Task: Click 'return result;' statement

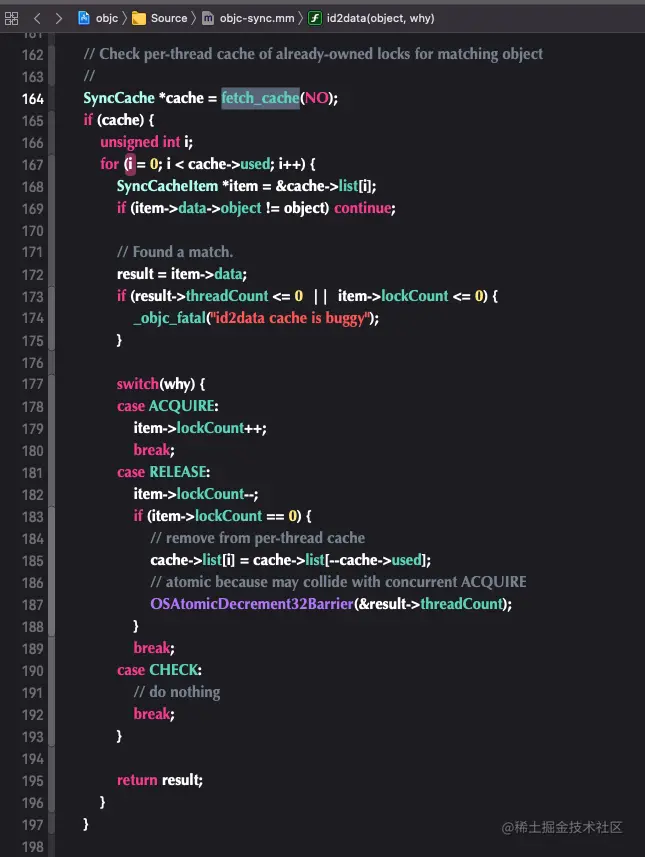Action: point(160,780)
